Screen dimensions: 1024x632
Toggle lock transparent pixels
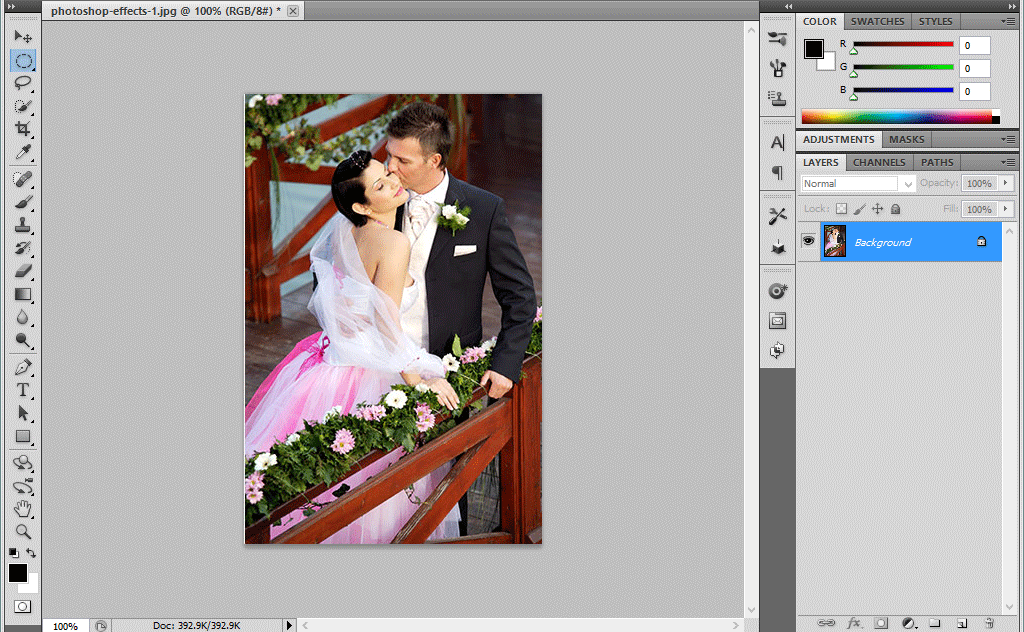pyautogui.click(x=842, y=209)
